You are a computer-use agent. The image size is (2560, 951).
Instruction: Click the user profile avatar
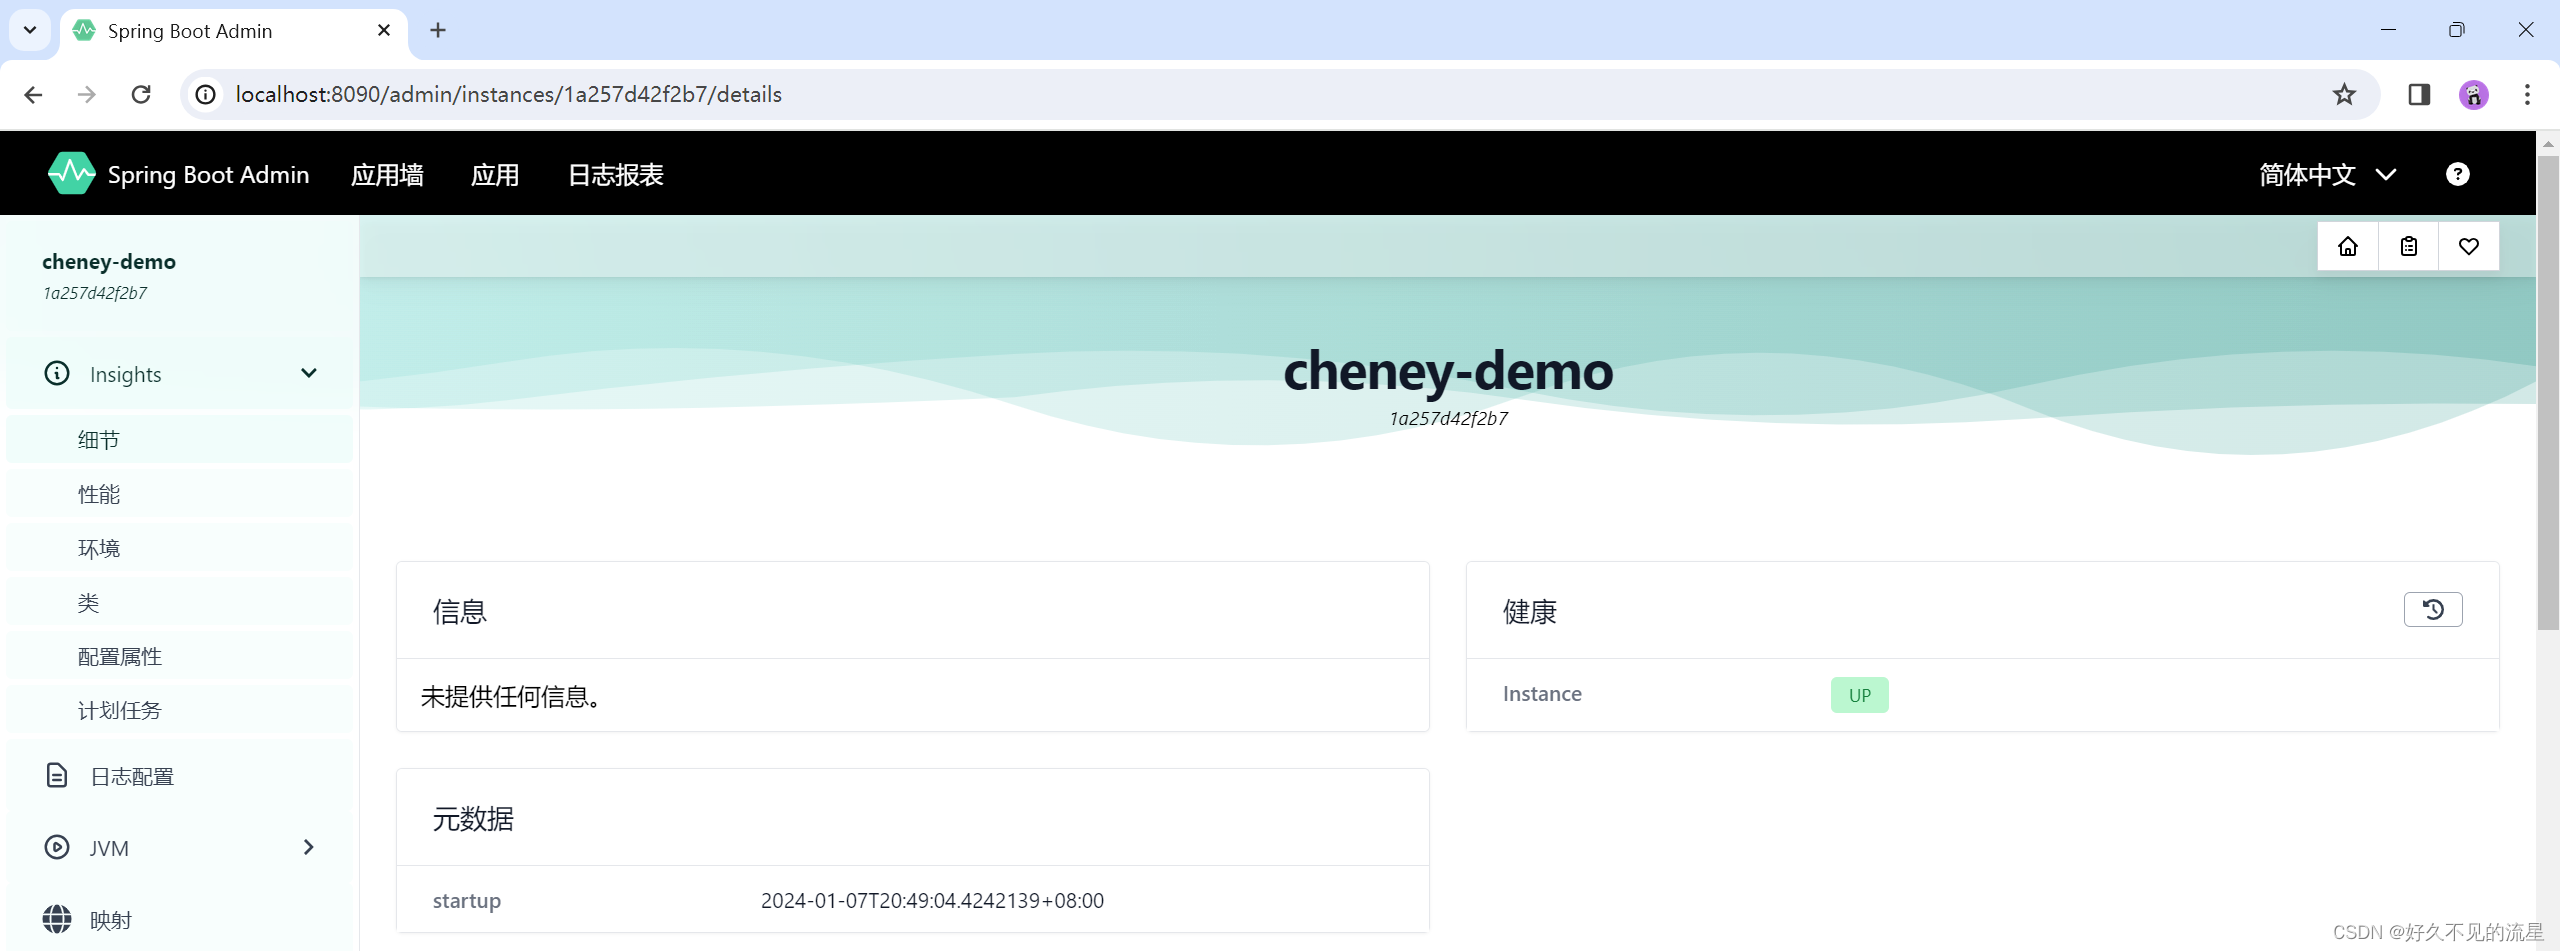[2474, 94]
